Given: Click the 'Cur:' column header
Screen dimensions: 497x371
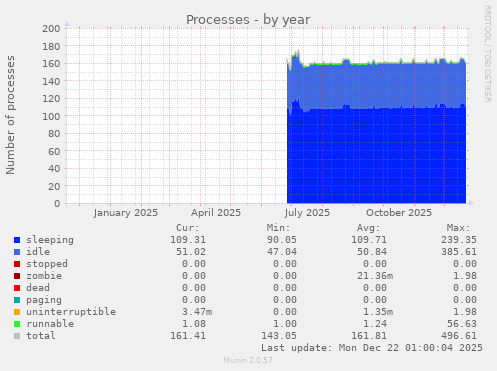Looking at the screenshot, I should point(188,228).
